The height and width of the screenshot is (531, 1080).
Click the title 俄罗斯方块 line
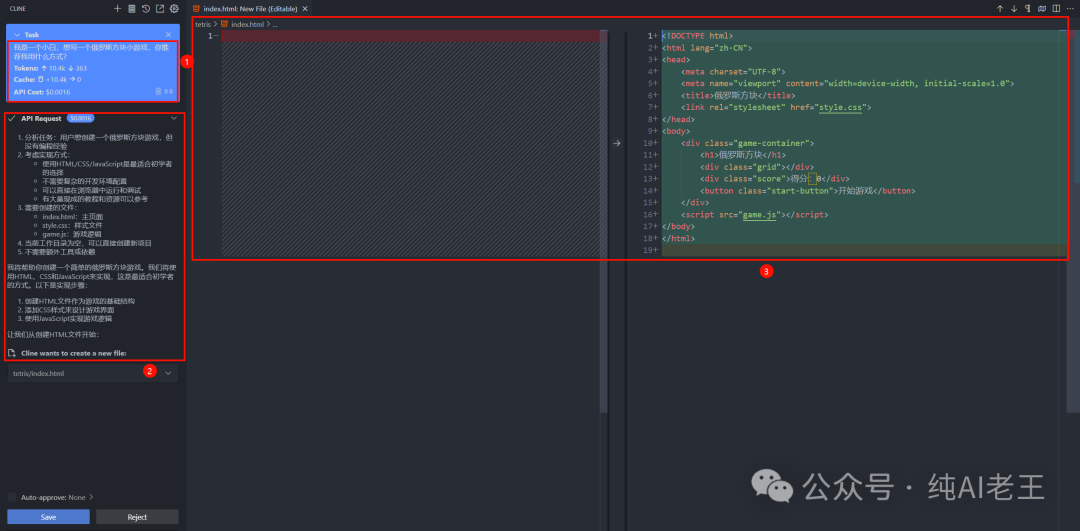click(x=738, y=96)
